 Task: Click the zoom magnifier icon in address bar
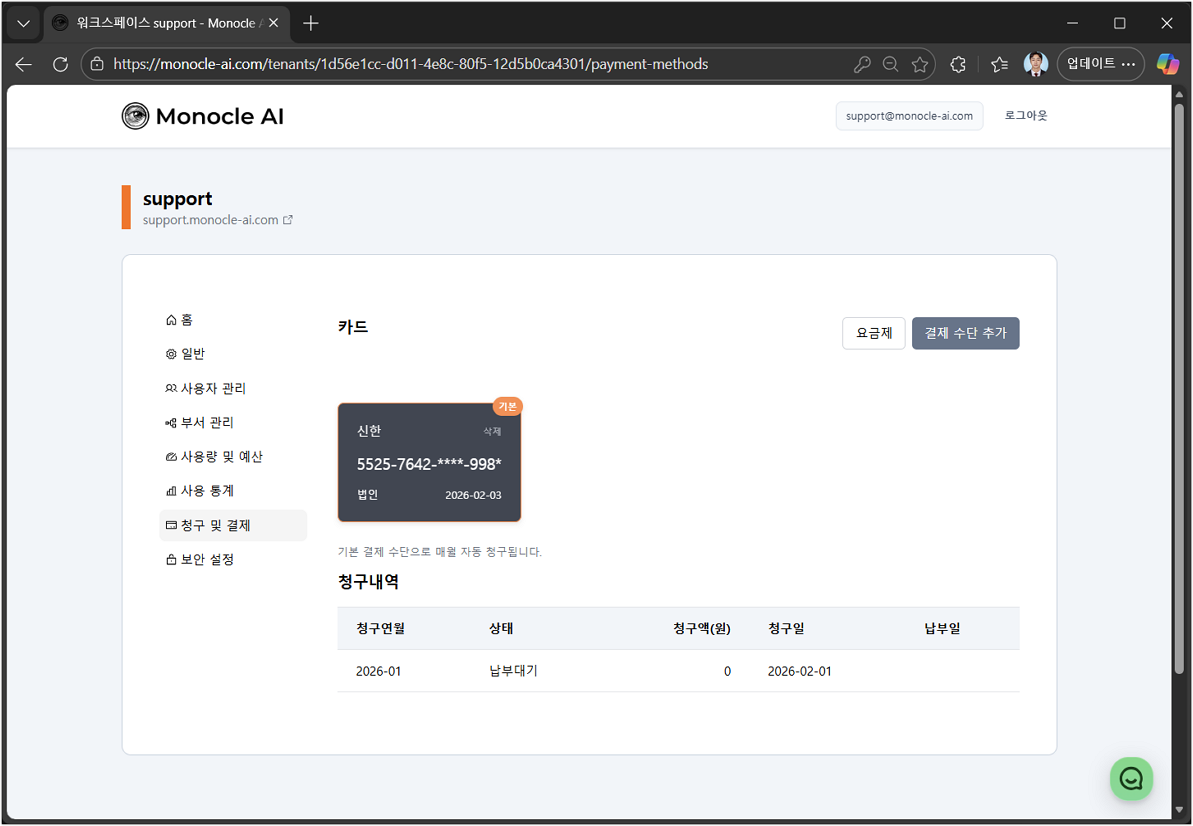890,64
